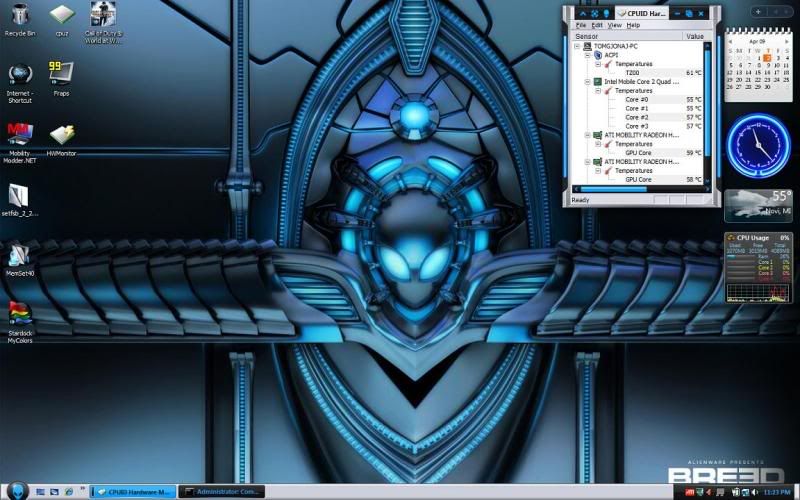Image resolution: width=800 pixels, height=500 pixels.
Task: Launch the cpuz desktop shortcut
Action: click(62, 19)
